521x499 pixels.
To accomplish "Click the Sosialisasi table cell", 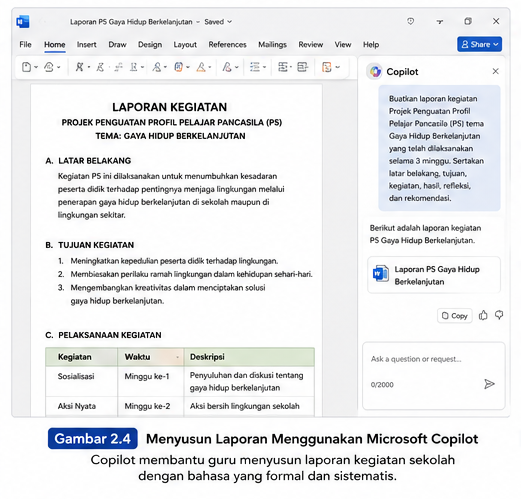I will tap(81, 381).
